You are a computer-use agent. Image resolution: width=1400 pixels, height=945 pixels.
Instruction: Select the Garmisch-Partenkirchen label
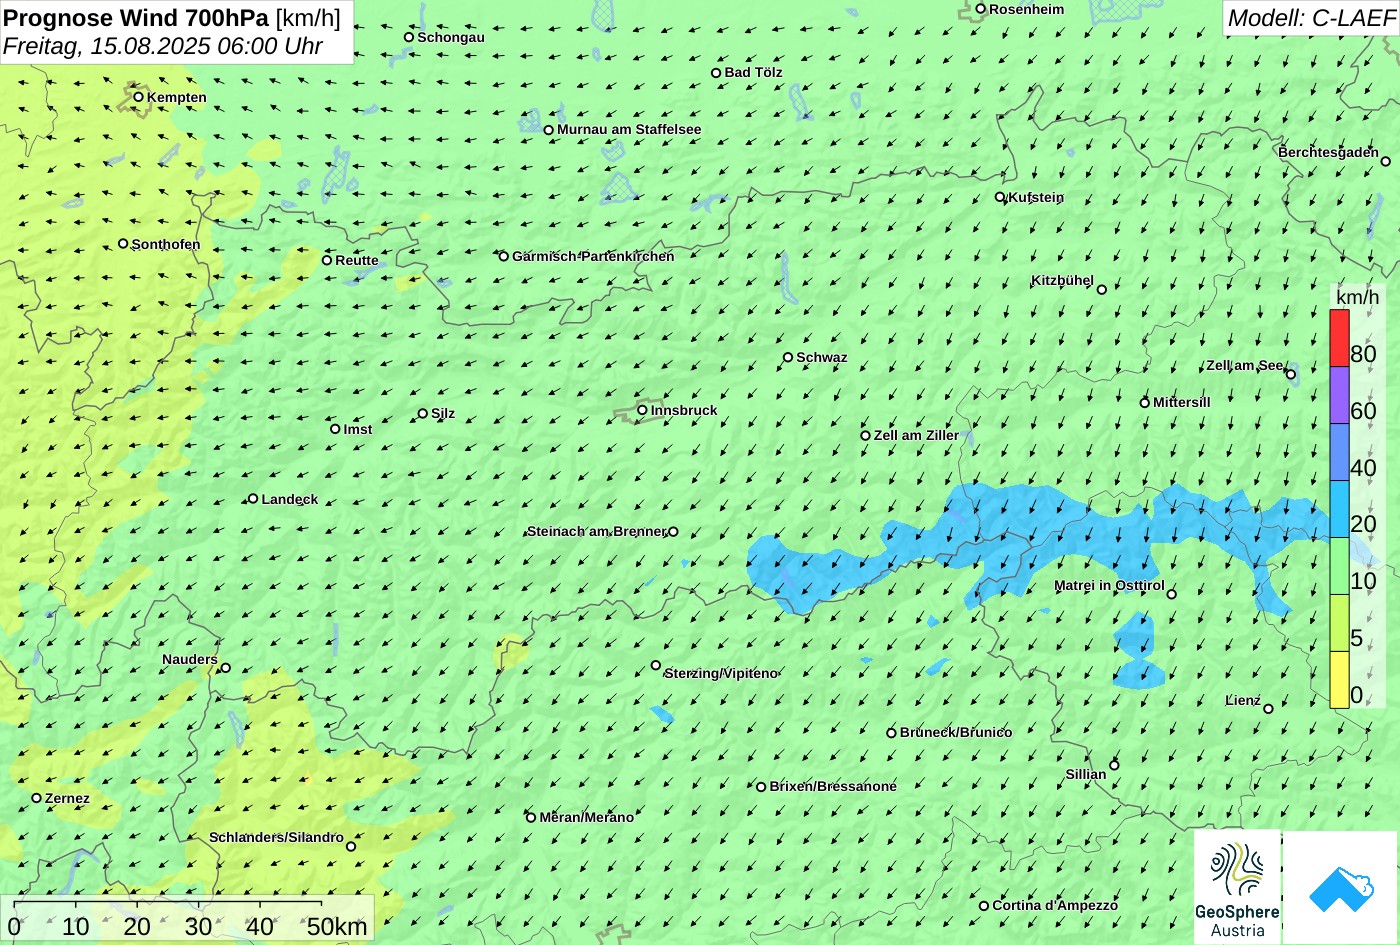point(593,256)
